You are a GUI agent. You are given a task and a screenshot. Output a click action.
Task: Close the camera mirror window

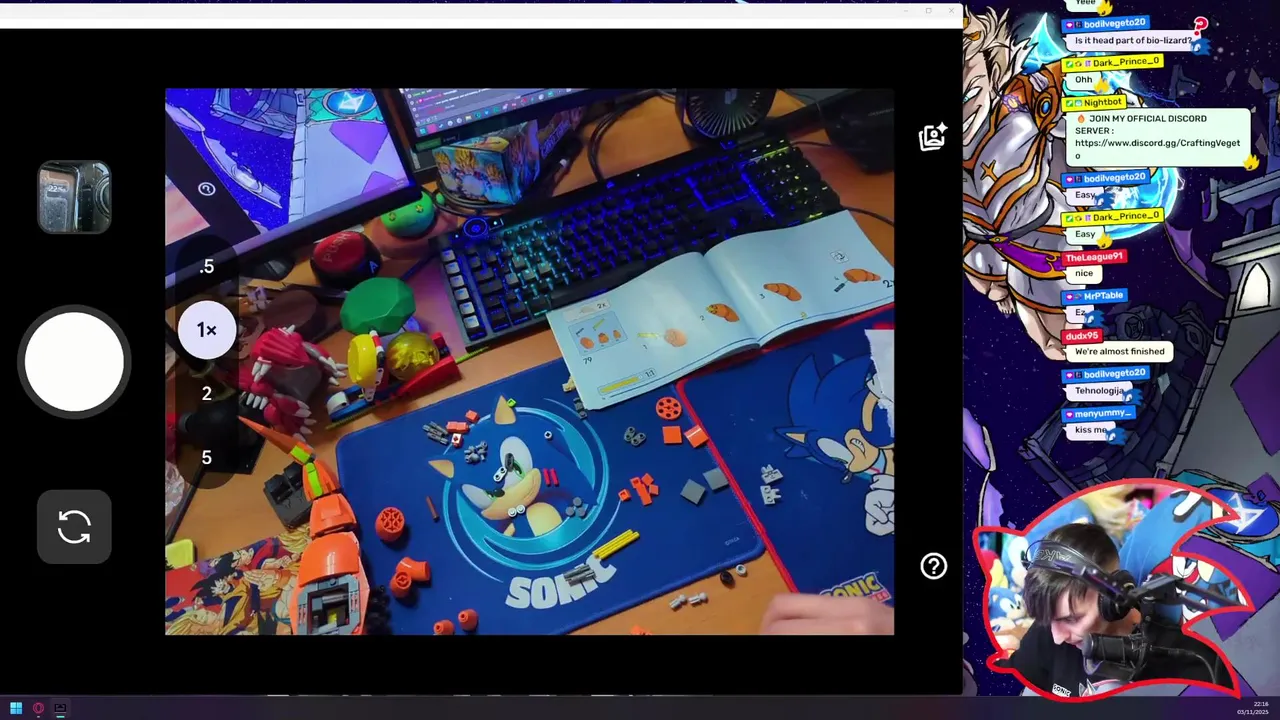point(951,11)
